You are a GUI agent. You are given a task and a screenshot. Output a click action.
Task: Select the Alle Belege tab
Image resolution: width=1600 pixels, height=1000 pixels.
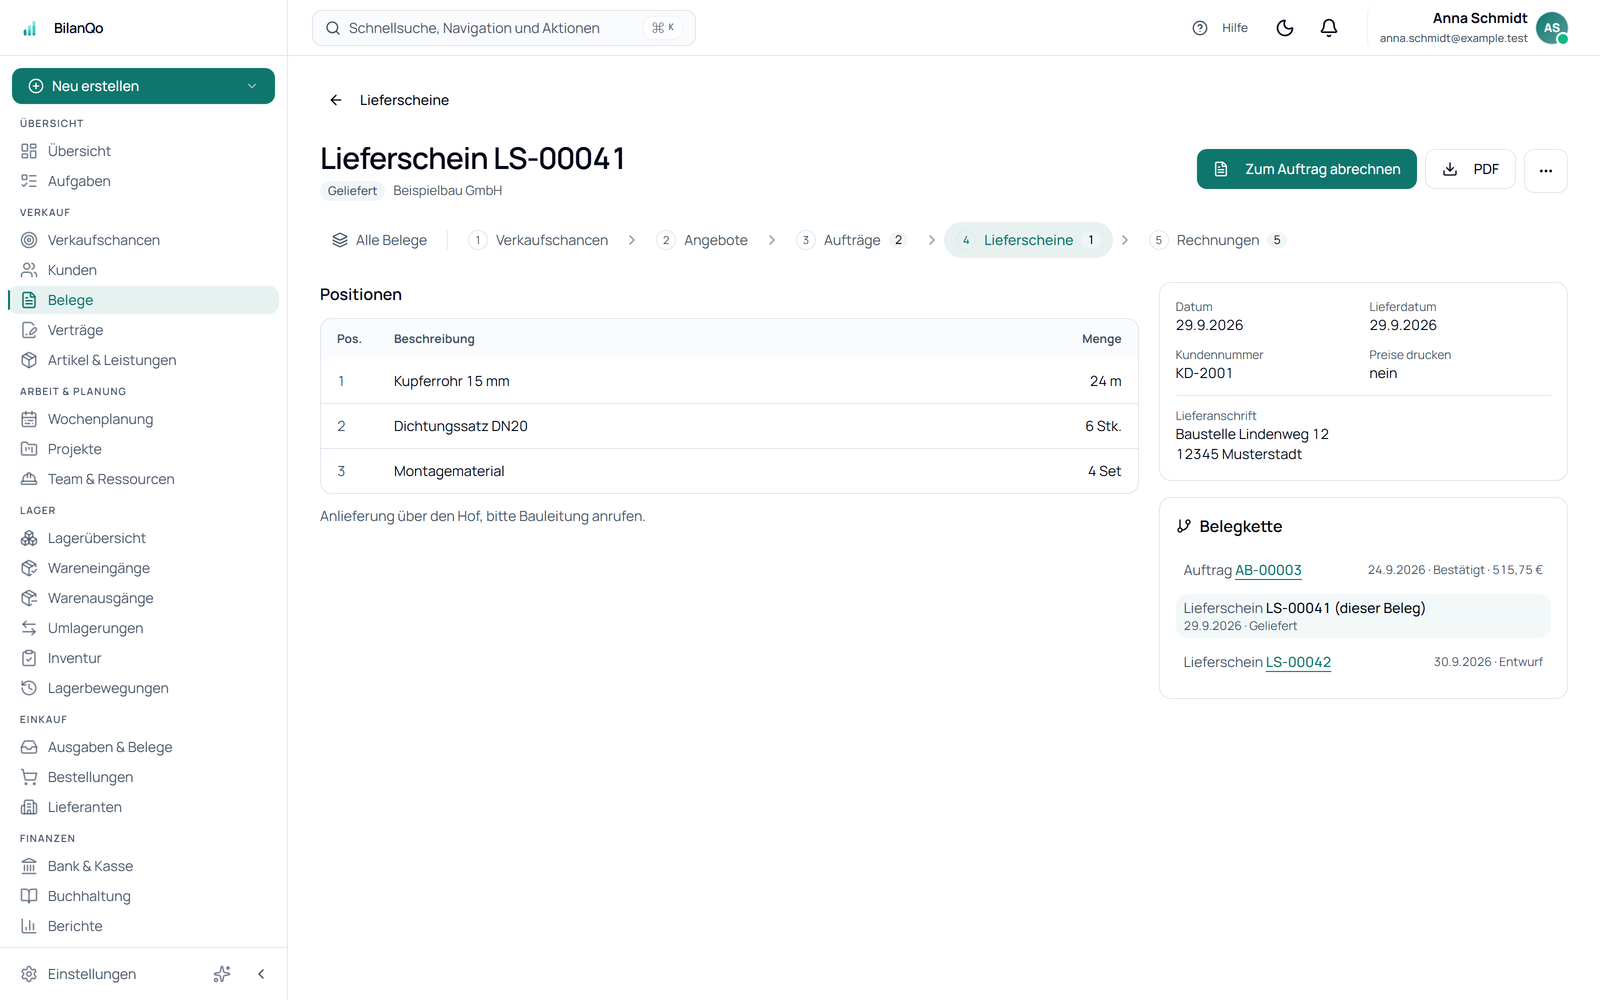(380, 240)
